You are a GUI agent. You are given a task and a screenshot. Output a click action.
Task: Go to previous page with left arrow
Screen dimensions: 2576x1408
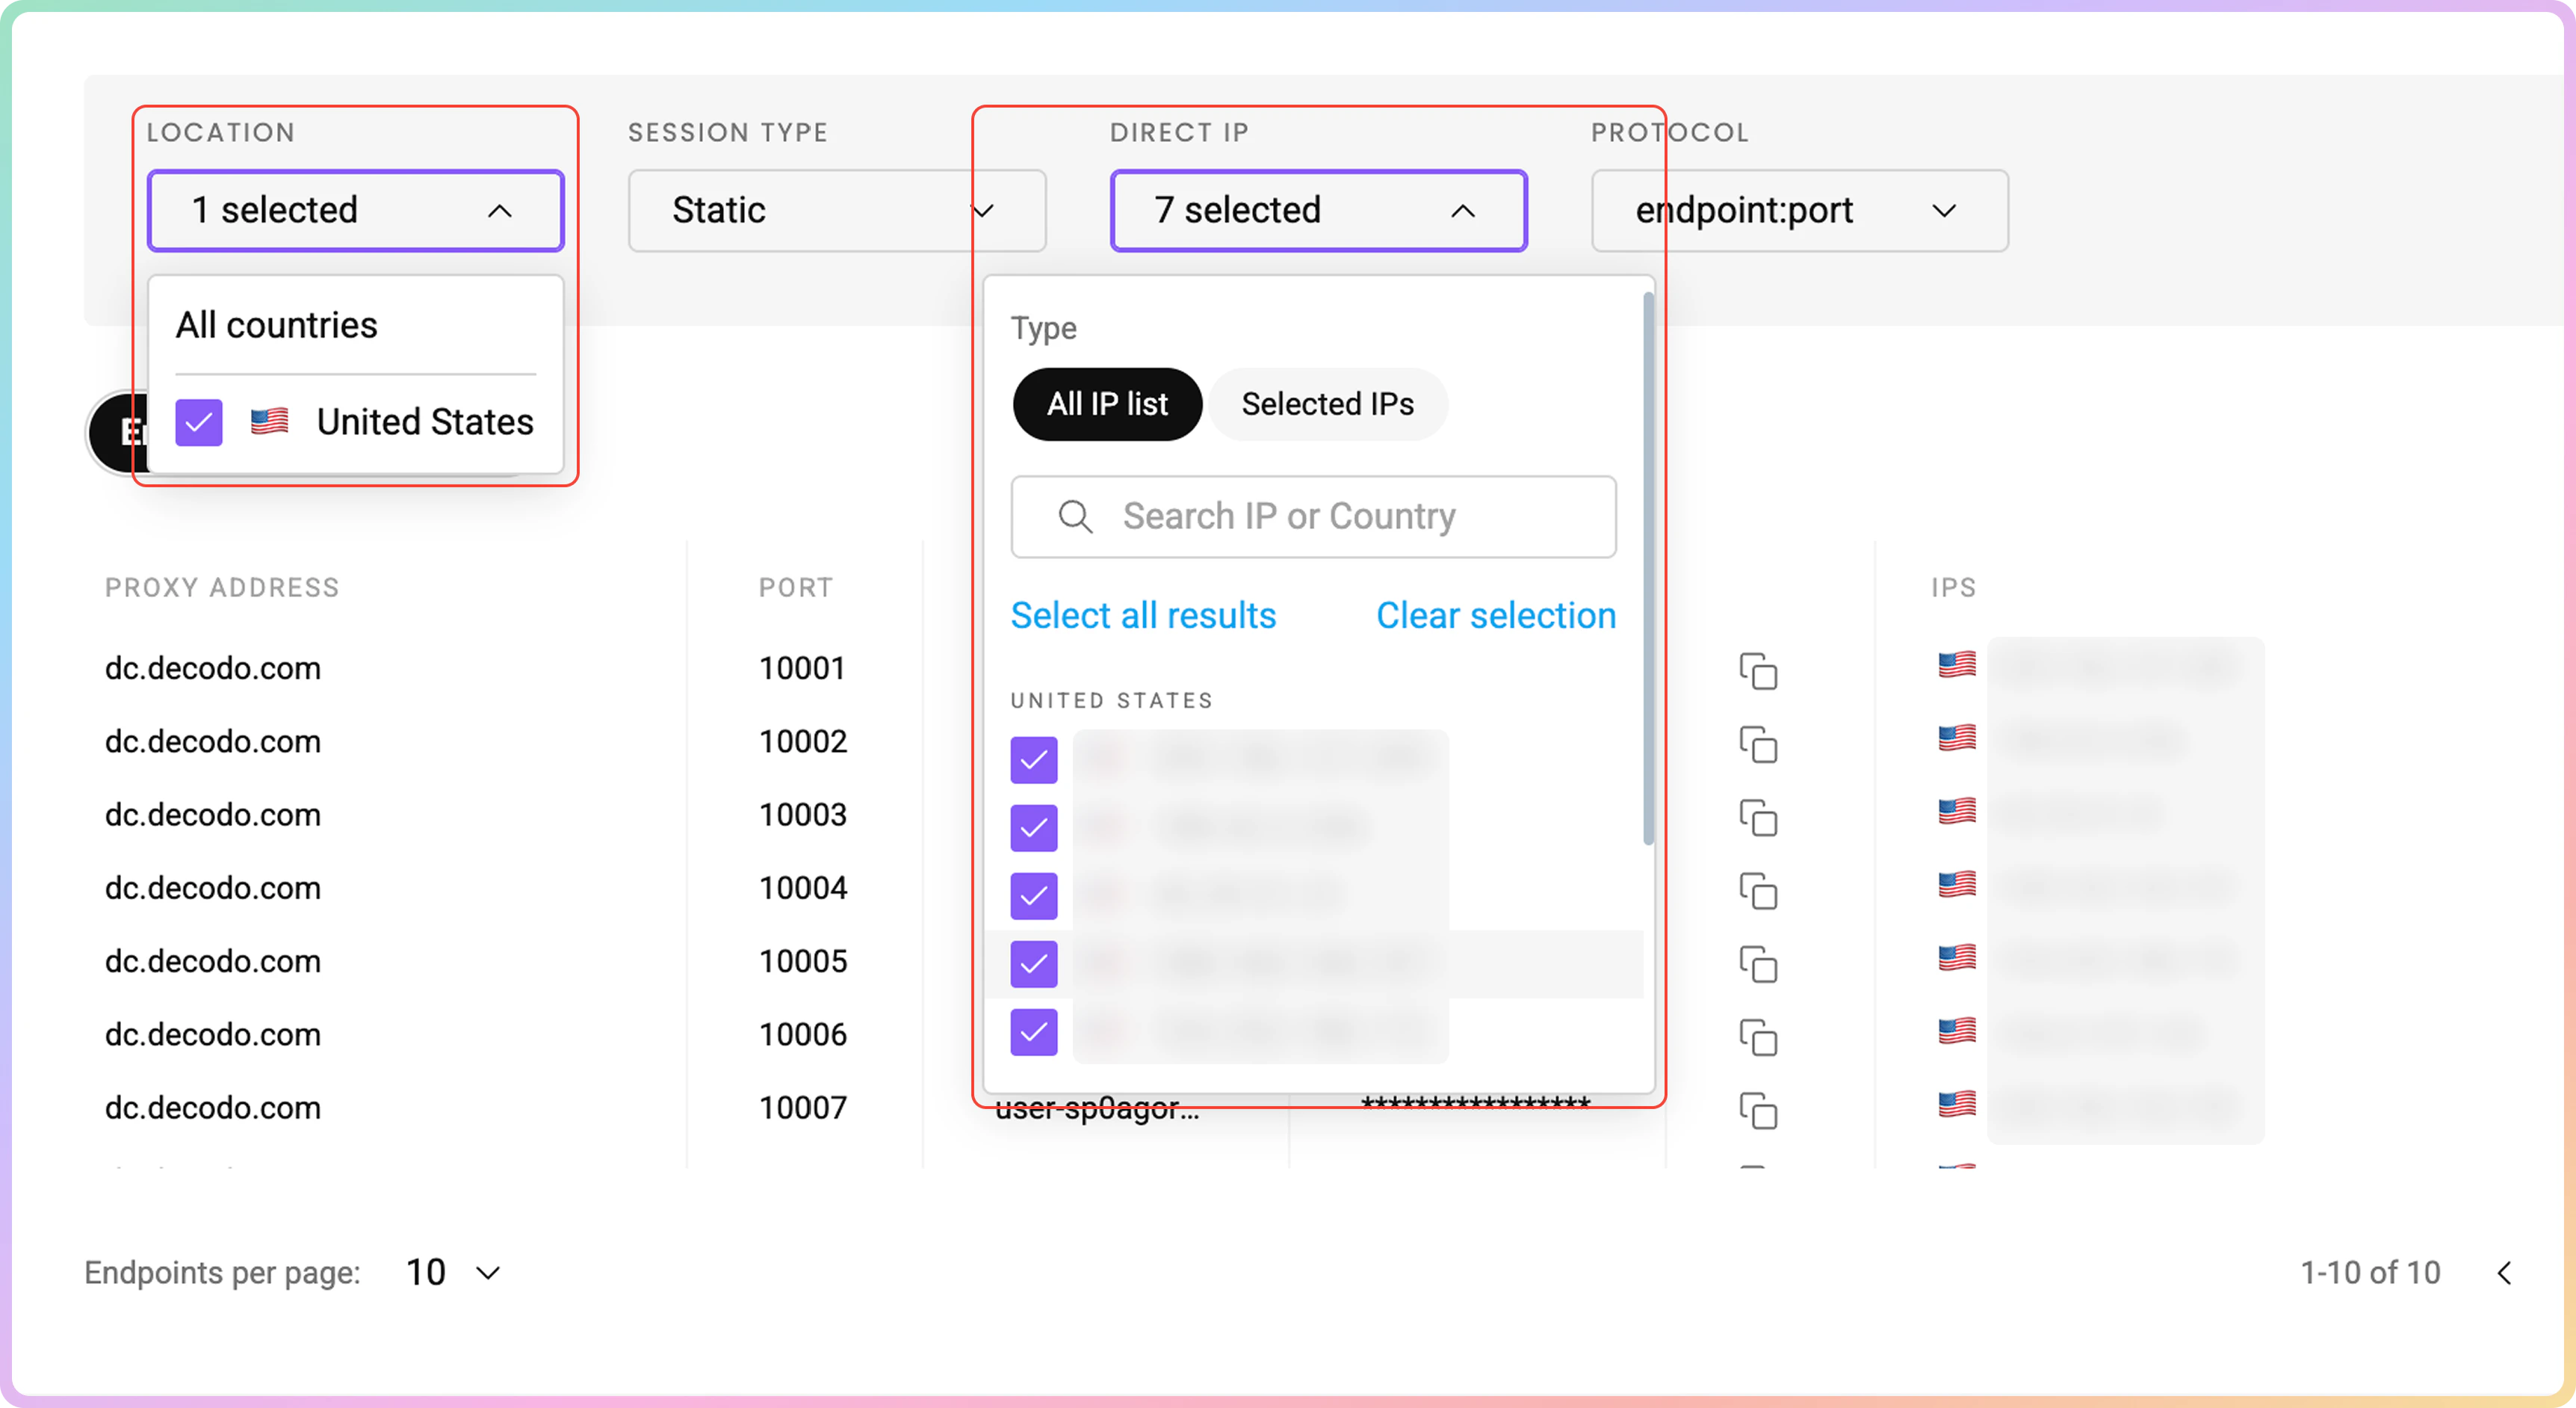click(2504, 1273)
